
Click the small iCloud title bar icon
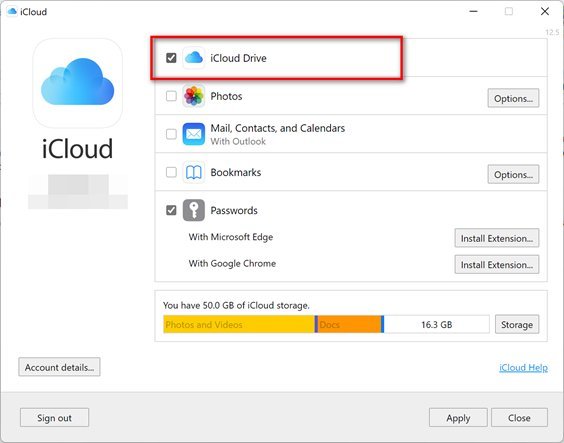point(12,12)
